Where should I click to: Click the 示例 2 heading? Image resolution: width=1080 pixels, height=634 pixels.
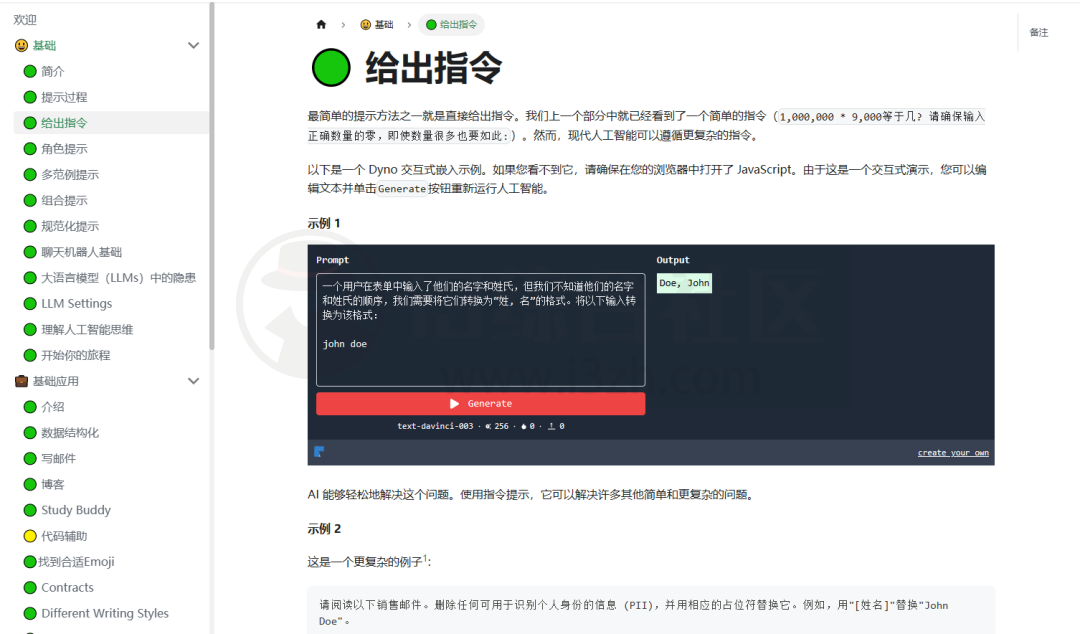point(324,529)
